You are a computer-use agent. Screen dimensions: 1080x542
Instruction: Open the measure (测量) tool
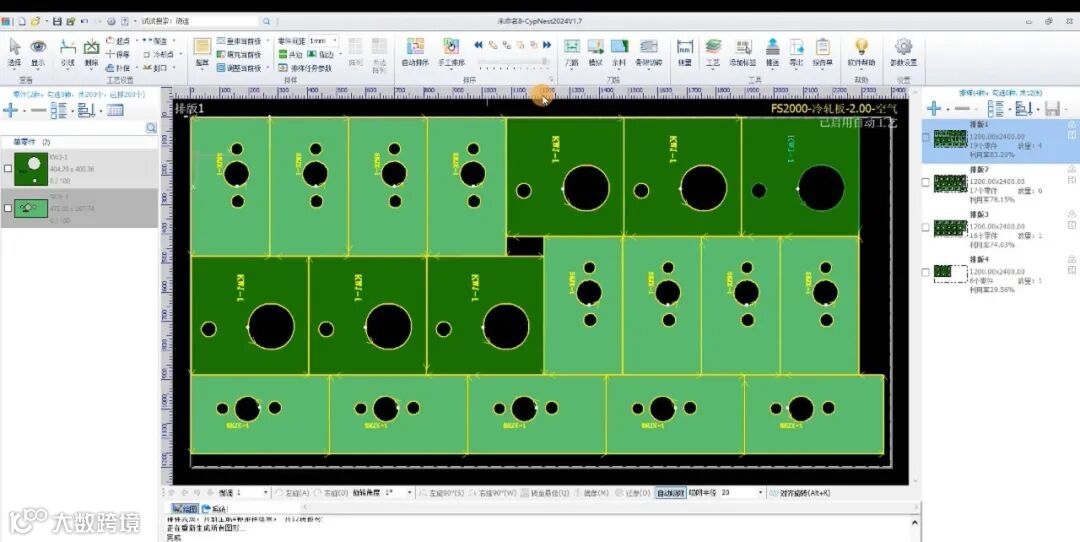tap(685, 52)
